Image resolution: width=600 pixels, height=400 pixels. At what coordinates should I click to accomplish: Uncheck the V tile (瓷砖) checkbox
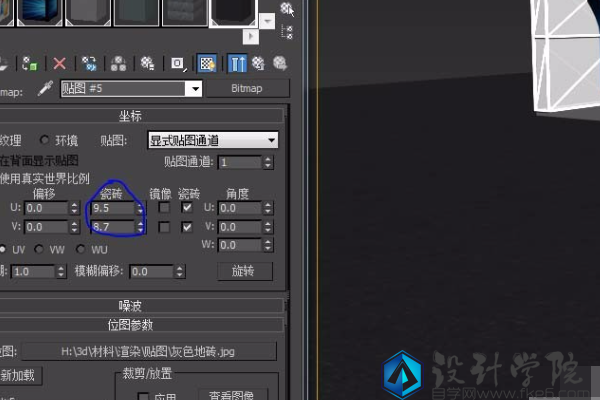(x=187, y=227)
